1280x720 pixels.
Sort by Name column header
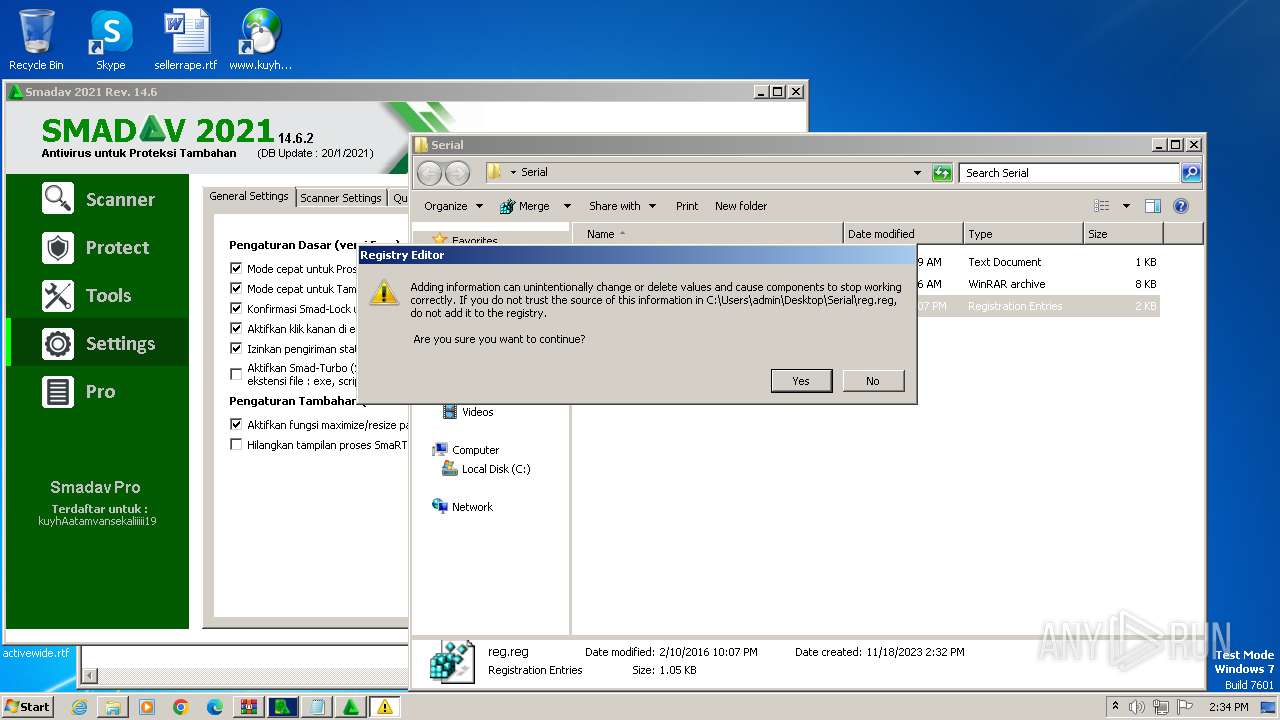tap(708, 234)
